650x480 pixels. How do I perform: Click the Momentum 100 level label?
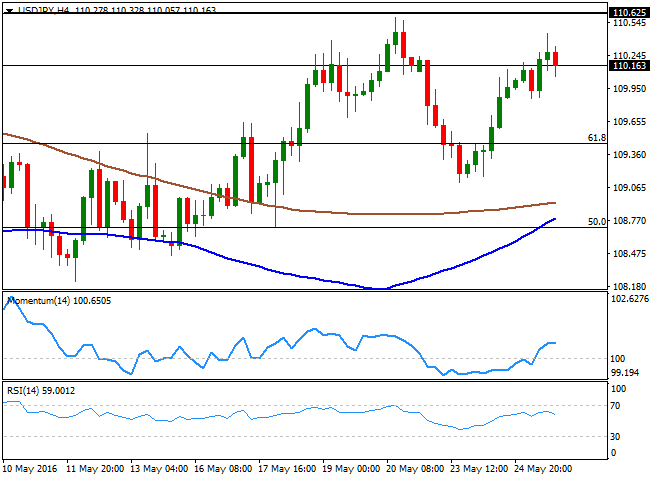pos(618,359)
